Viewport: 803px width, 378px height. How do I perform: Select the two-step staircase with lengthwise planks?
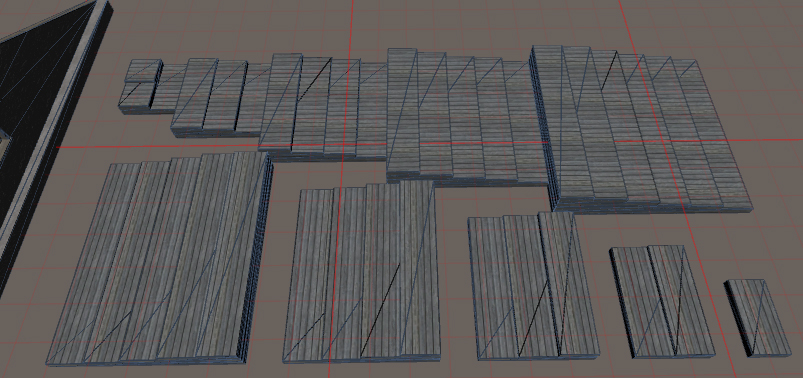tap(662, 301)
